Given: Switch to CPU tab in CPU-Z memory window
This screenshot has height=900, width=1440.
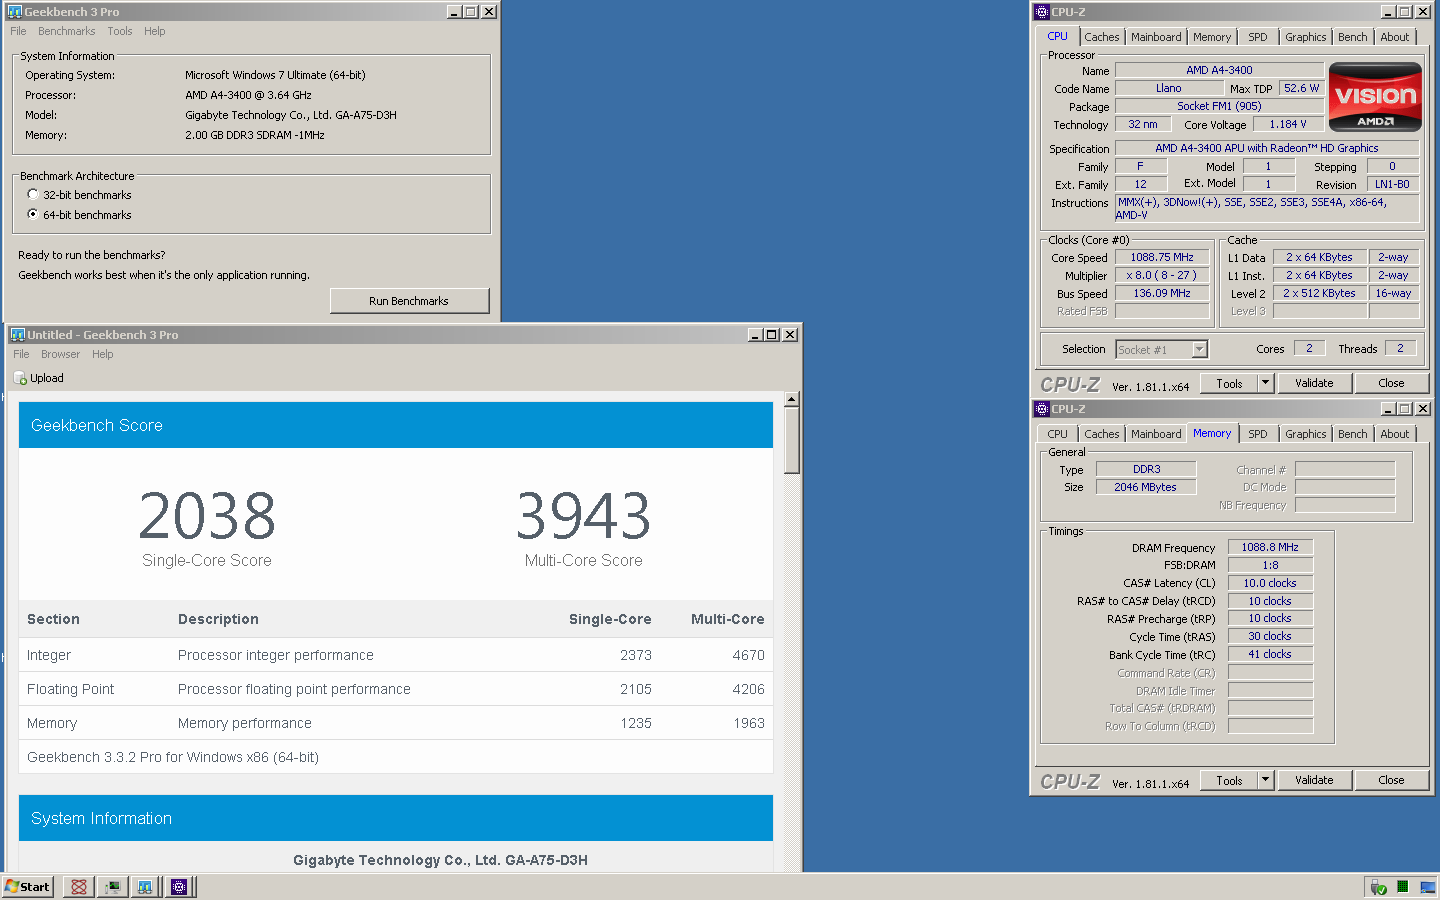Looking at the screenshot, I should click(1057, 434).
